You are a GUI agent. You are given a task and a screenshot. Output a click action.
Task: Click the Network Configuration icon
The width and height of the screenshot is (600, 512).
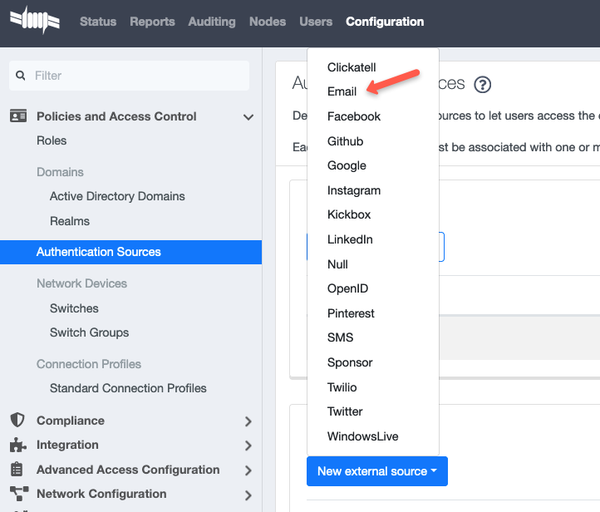point(18,493)
